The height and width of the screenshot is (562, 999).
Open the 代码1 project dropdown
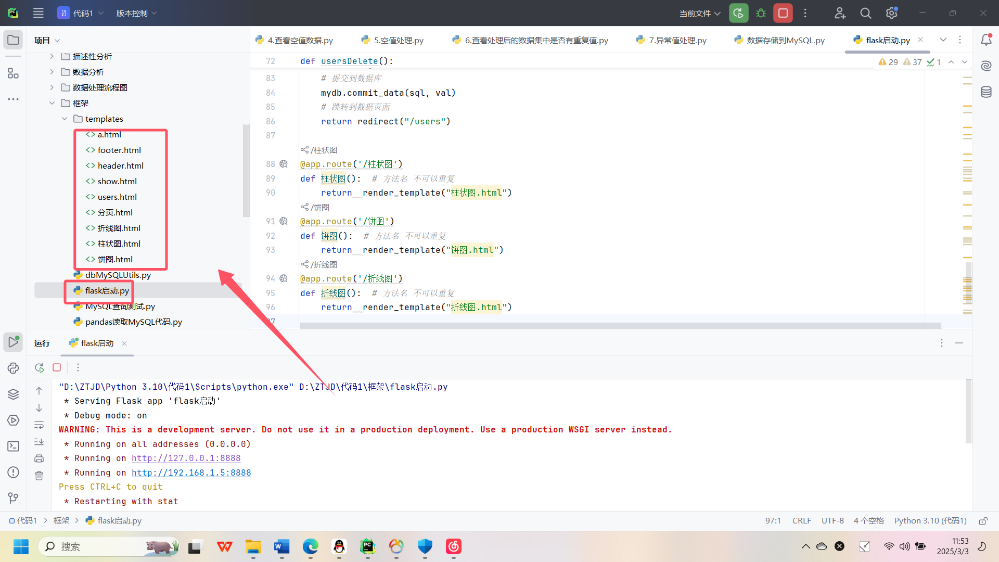coord(80,13)
